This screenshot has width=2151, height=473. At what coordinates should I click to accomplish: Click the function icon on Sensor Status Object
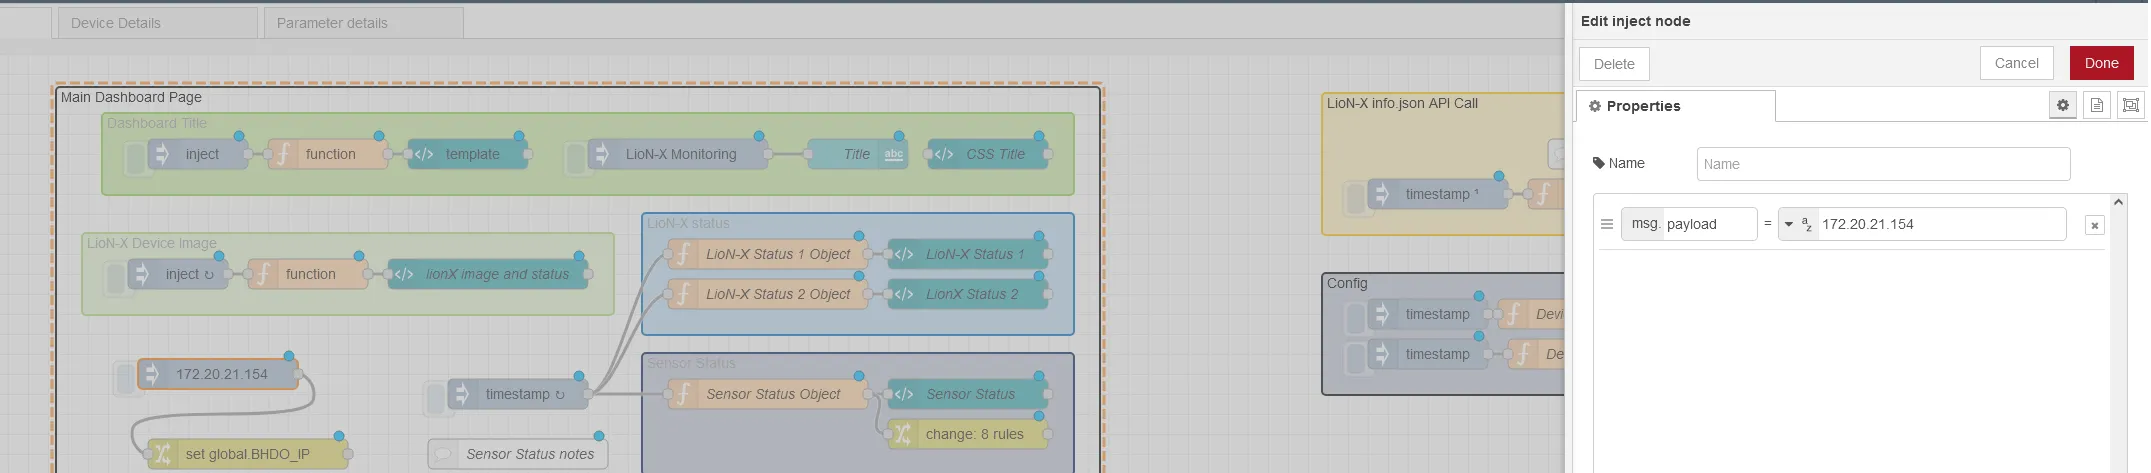(x=683, y=394)
